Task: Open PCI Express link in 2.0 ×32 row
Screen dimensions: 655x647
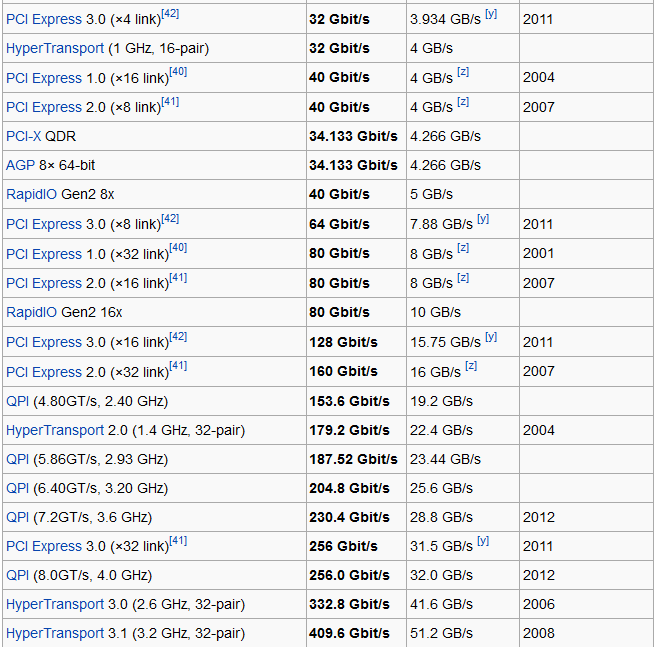Action: [x=44, y=372]
